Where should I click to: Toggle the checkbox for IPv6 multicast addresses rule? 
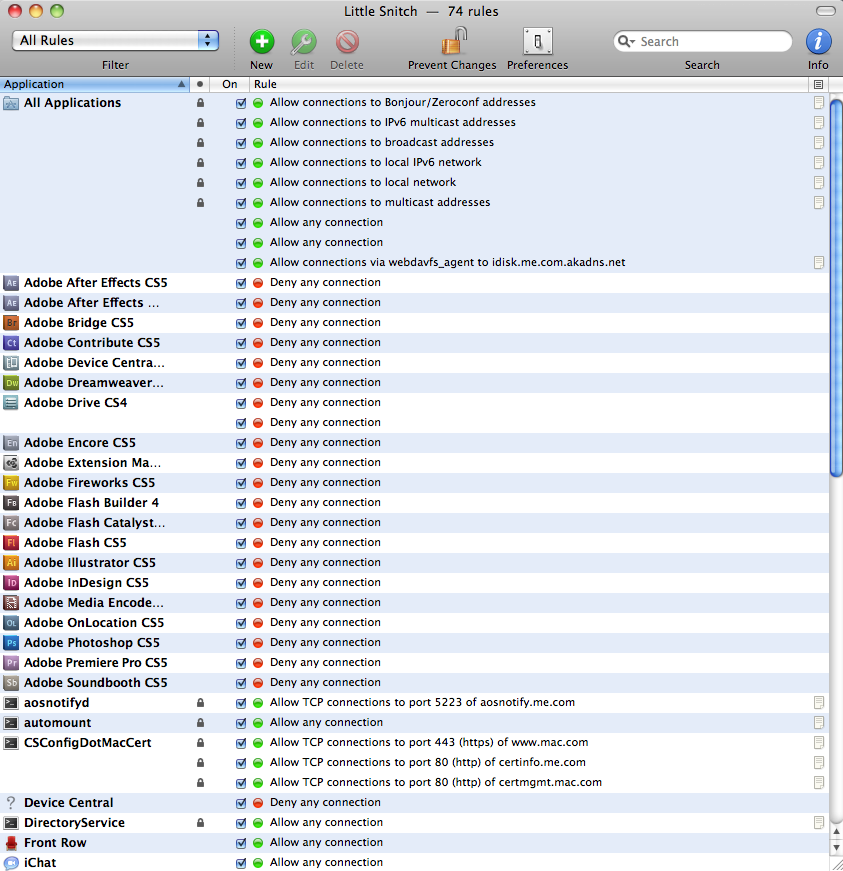coord(241,123)
